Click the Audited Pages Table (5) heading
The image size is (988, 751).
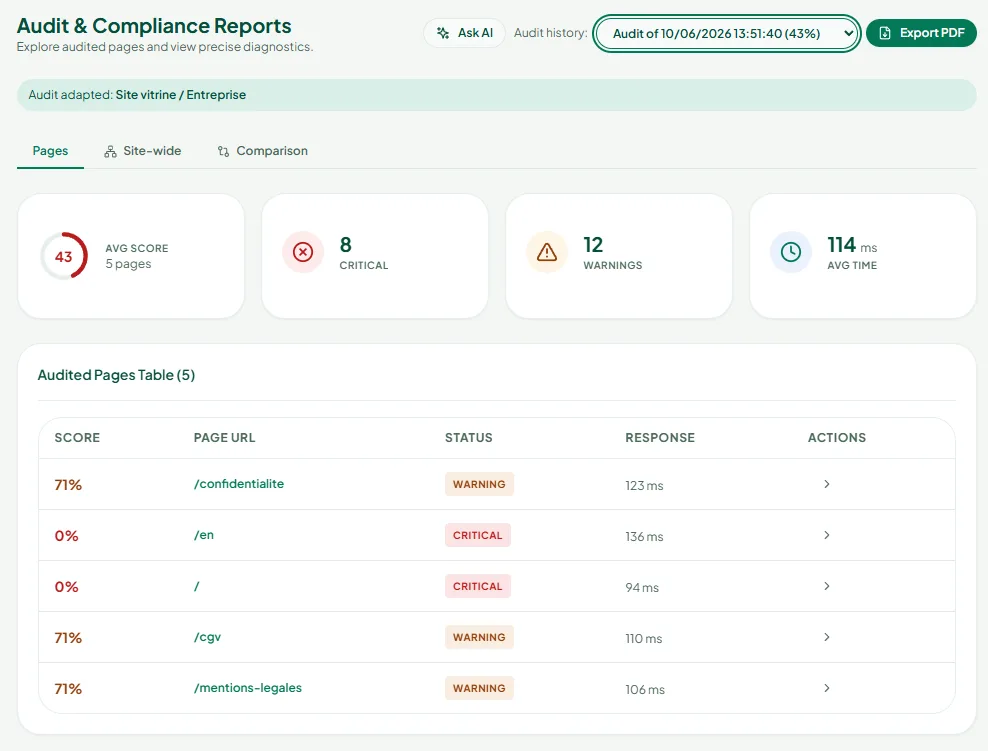click(116, 375)
